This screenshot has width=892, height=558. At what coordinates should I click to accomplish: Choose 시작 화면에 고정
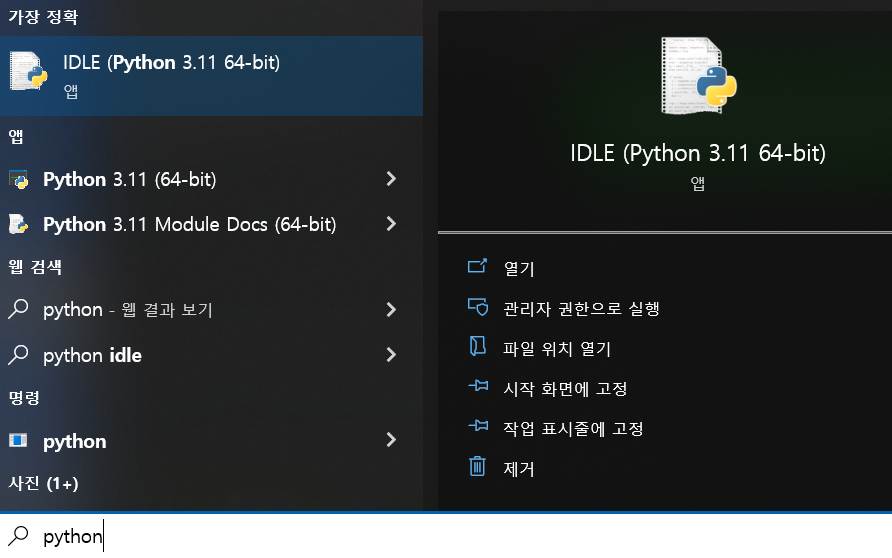tap(565, 388)
